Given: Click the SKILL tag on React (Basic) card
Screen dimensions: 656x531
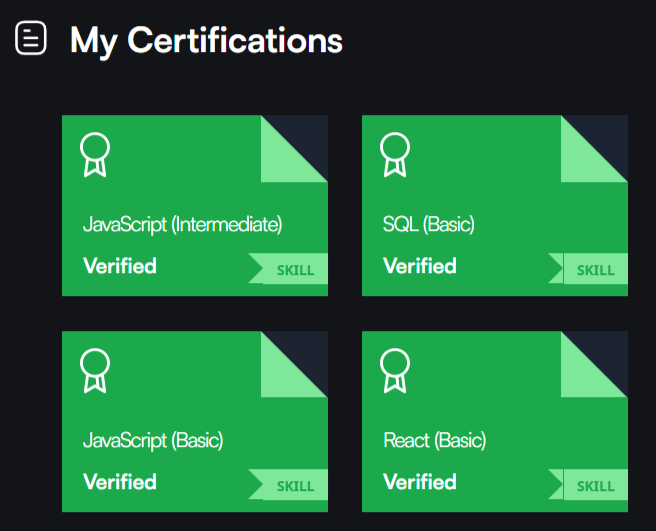Looking at the screenshot, I should (x=589, y=485).
